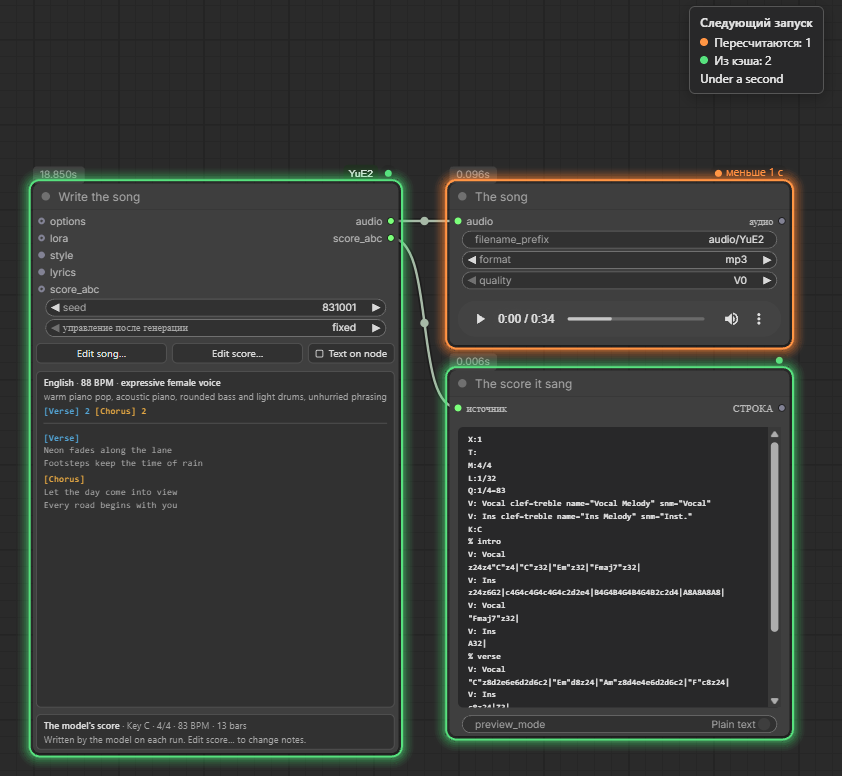Screen dimensions: 842x776
Task: Toggle preview_mode Plain text switch
Action: pos(764,724)
